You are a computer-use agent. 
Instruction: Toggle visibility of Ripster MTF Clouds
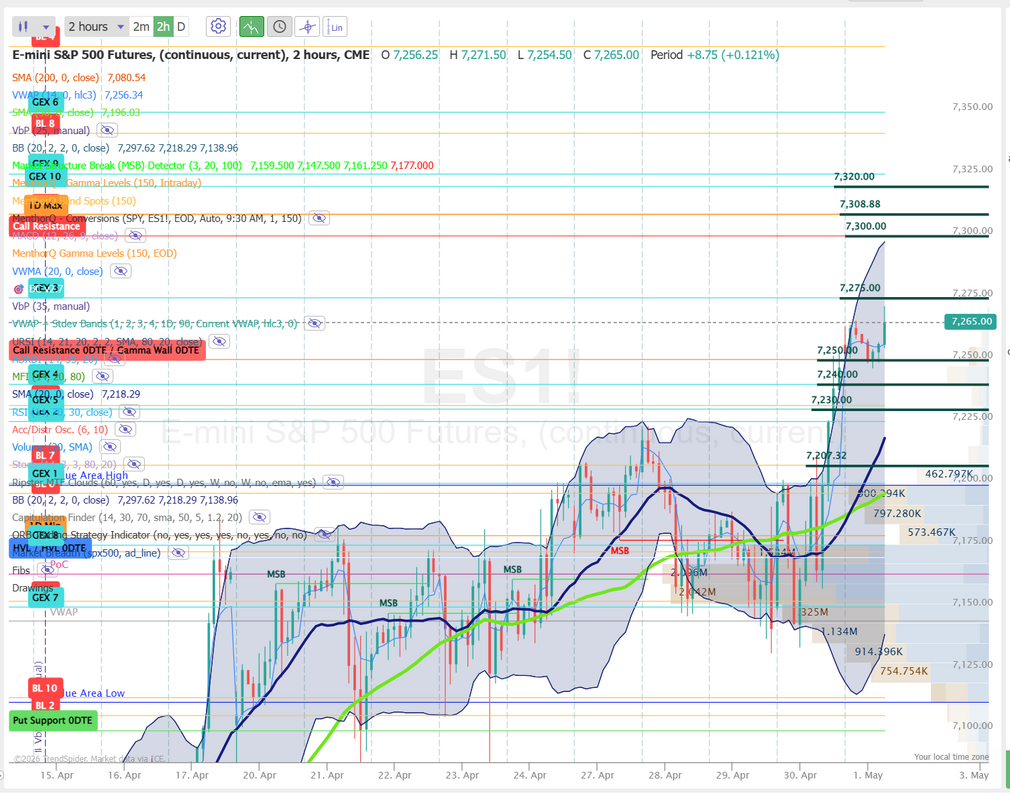[332, 482]
